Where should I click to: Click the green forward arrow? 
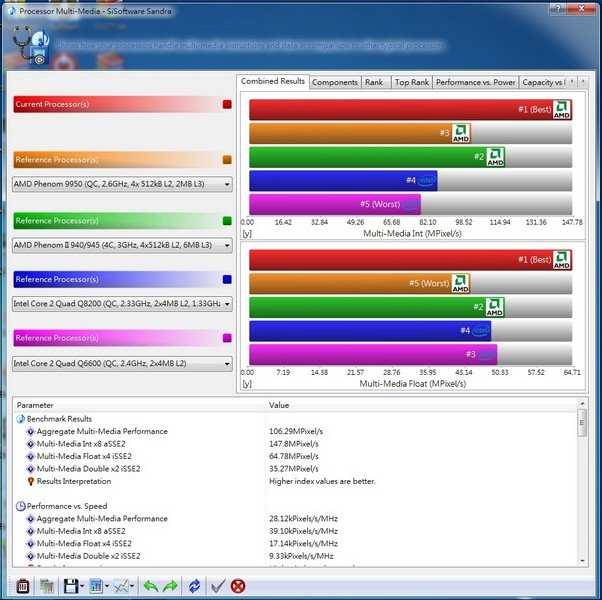click(x=170, y=586)
